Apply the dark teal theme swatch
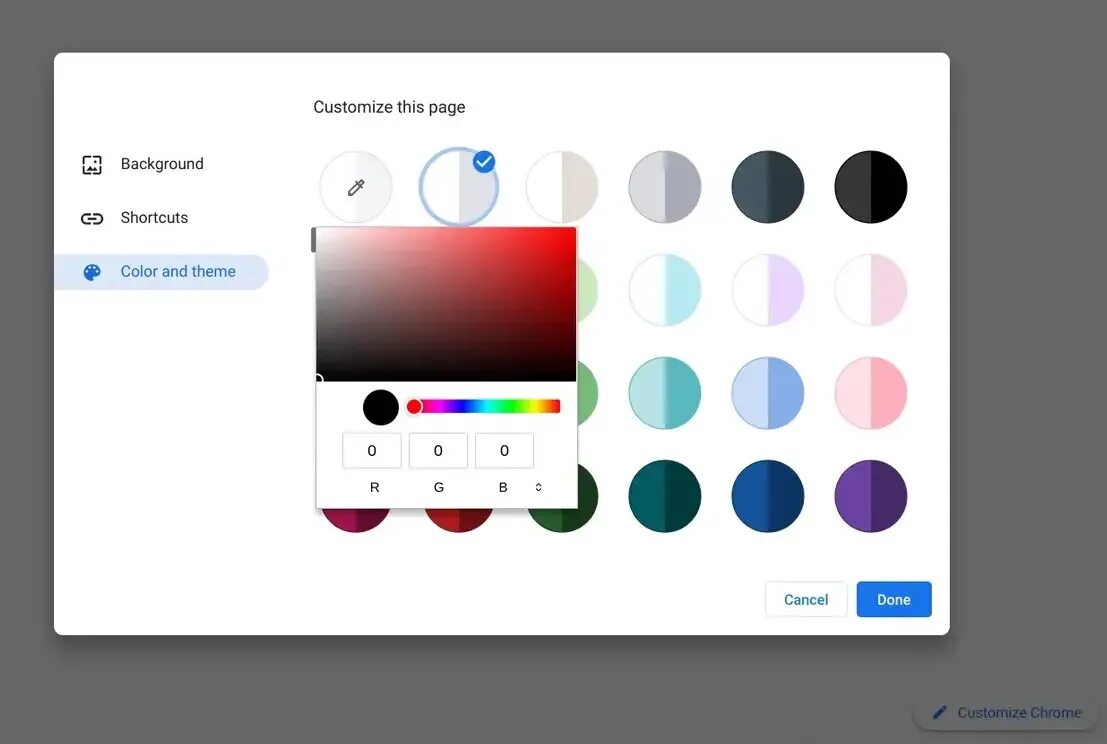Screen dimensions: 1107x744 [x=664, y=496]
